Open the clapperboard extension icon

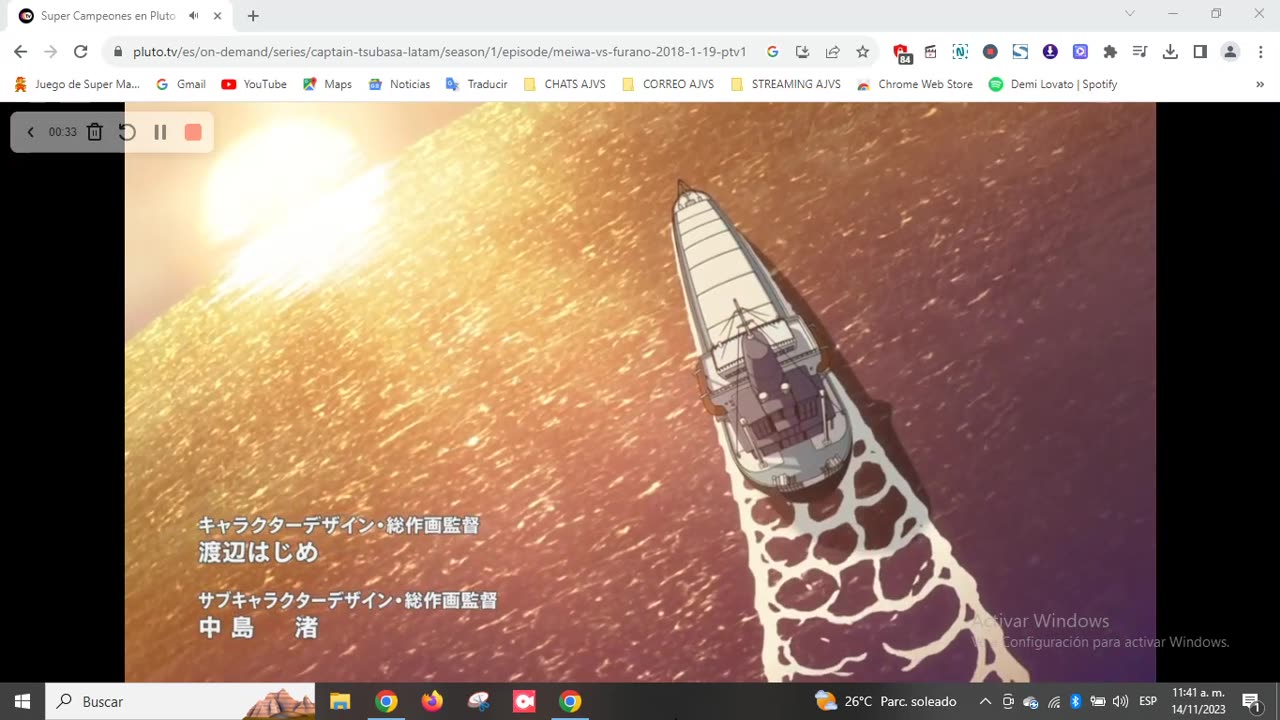[931, 52]
